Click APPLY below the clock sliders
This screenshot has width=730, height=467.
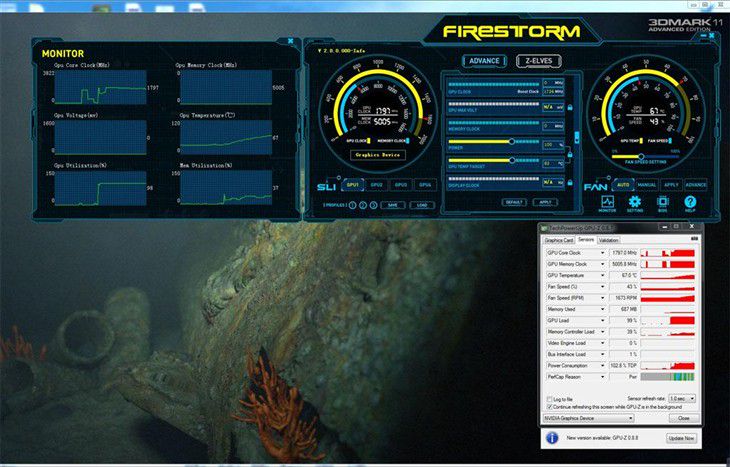click(545, 203)
